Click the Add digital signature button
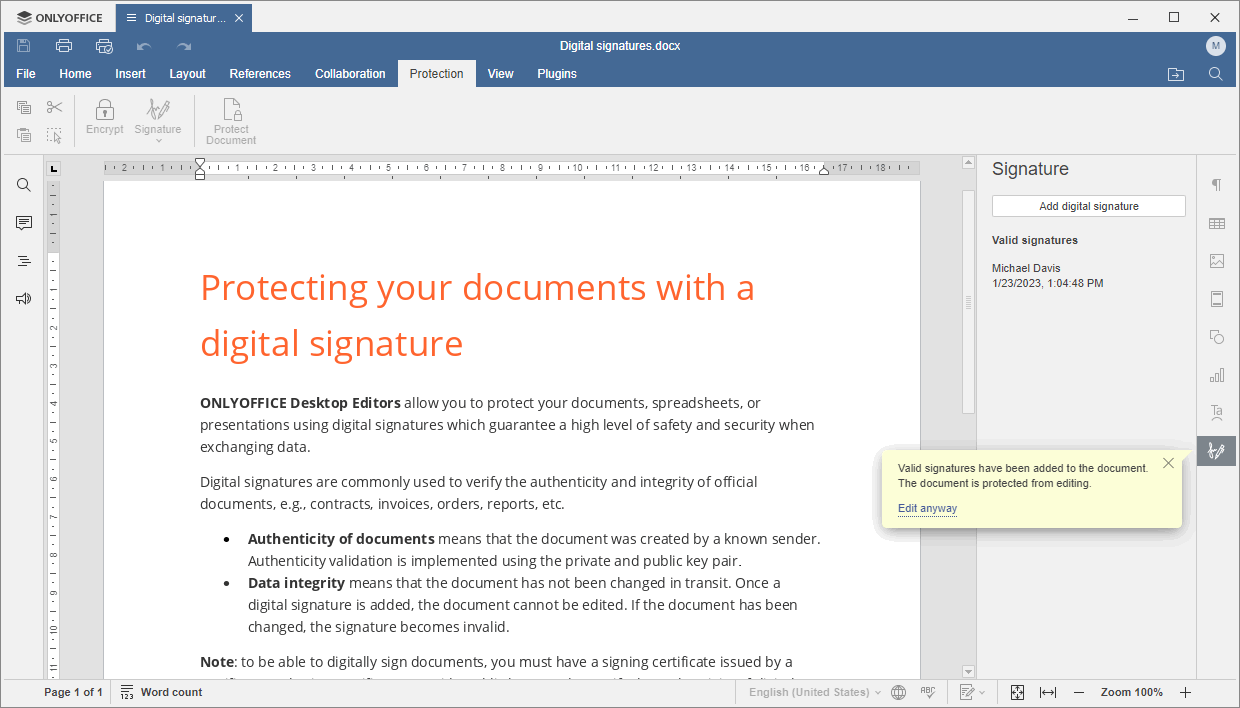Viewport: 1240px width, 708px height. [1088, 205]
